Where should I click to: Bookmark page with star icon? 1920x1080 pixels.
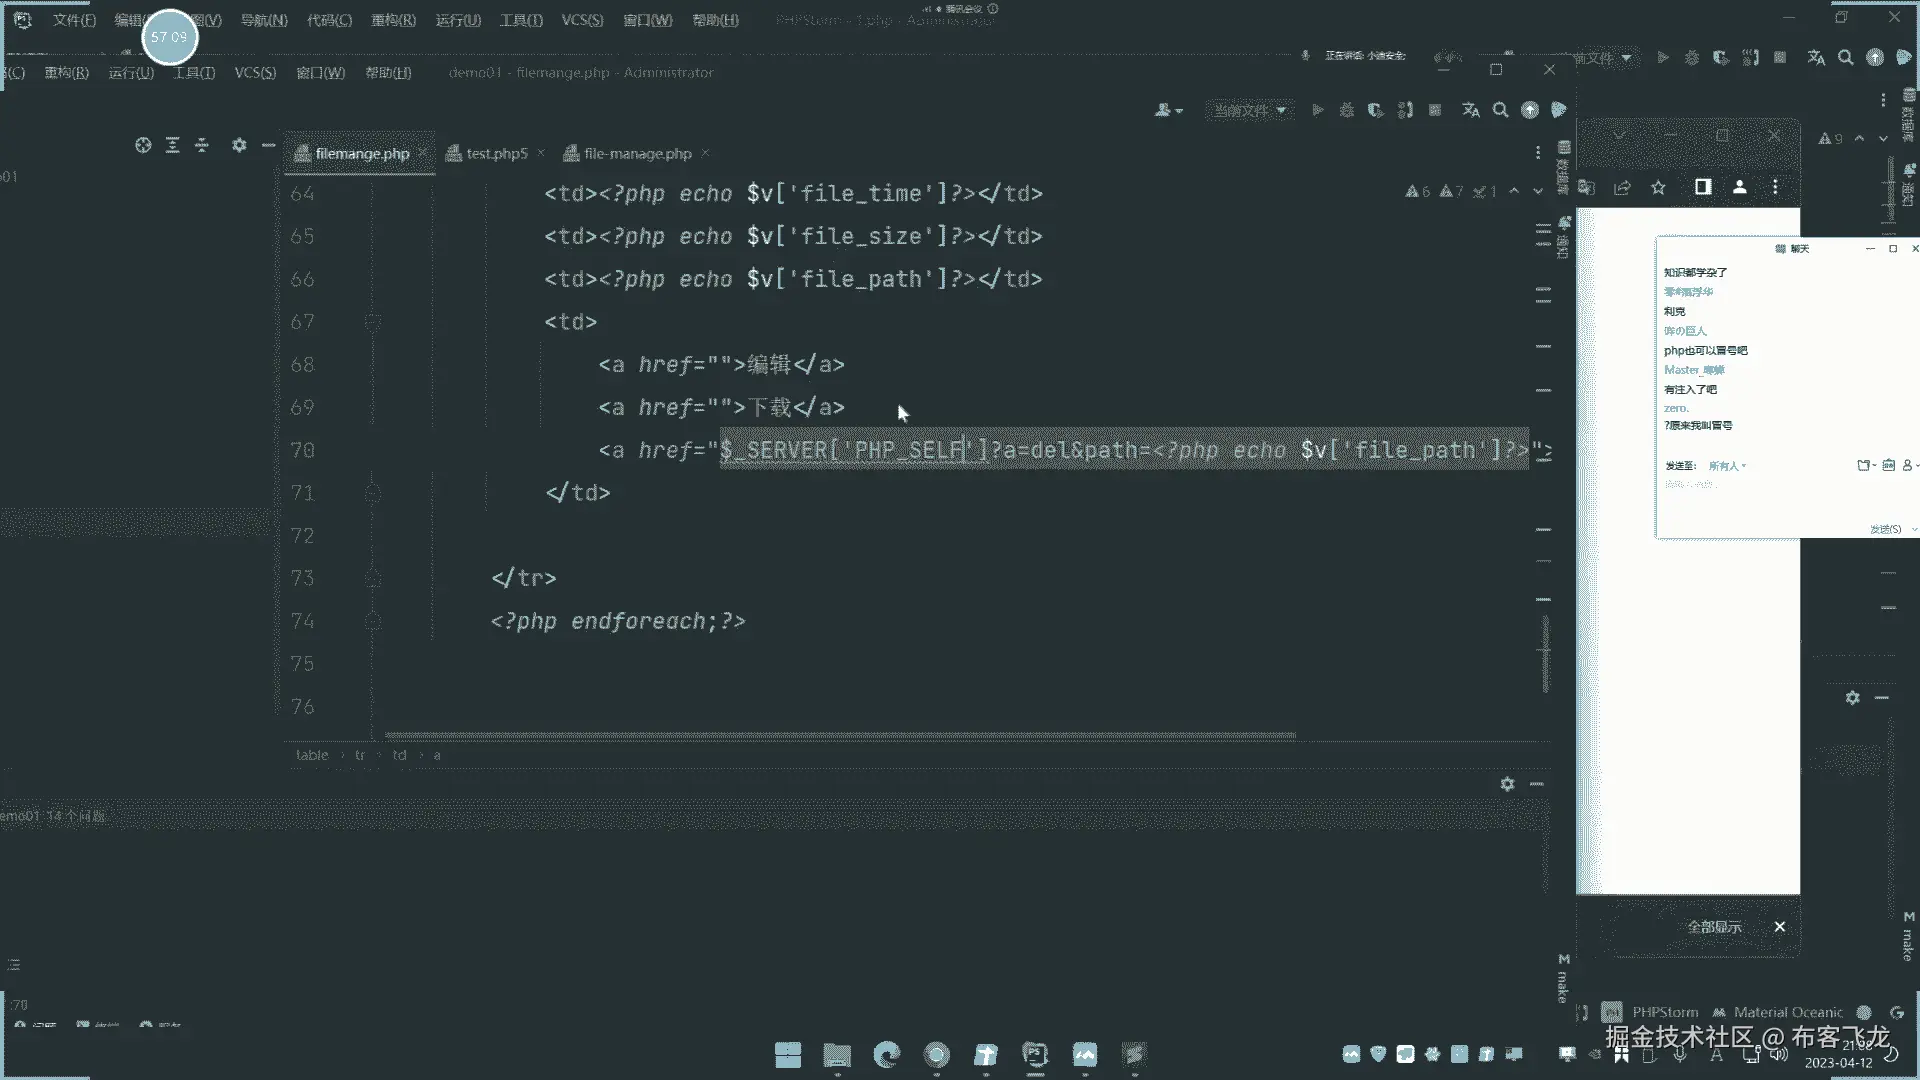pyautogui.click(x=1658, y=187)
